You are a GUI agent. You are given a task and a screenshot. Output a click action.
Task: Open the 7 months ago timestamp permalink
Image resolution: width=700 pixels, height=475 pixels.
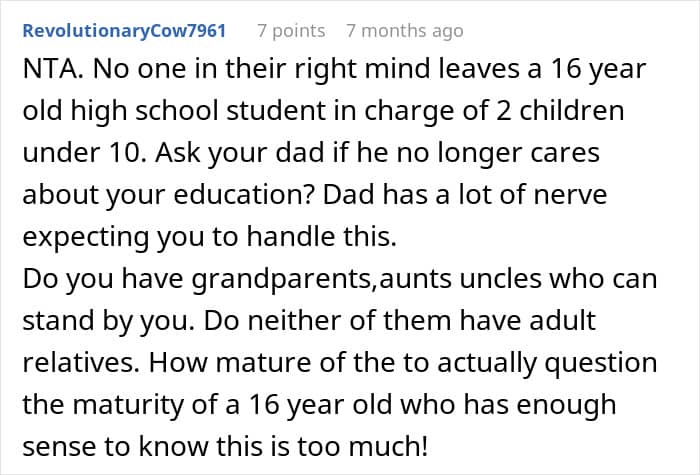tap(404, 31)
